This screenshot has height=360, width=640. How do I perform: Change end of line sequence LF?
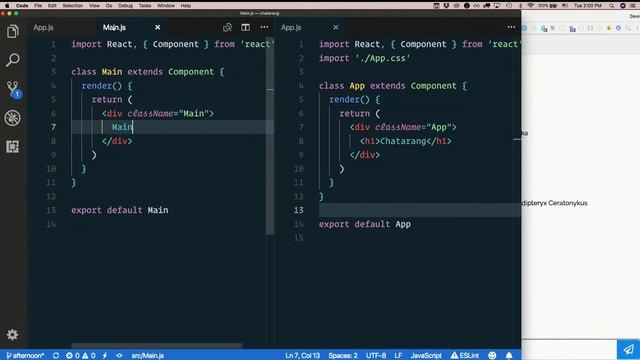[x=398, y=356]
